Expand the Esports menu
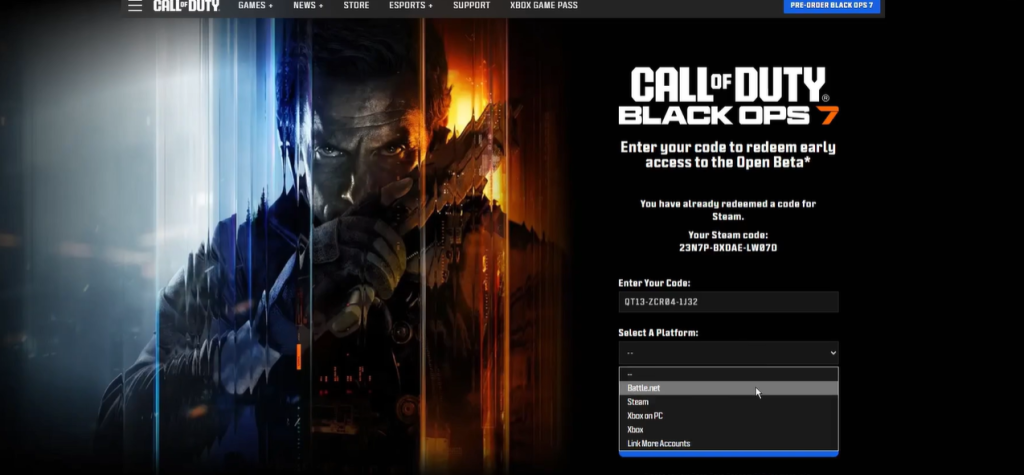Image resolution: width=1024 pixels, height=475 pixels. (410, 6)
